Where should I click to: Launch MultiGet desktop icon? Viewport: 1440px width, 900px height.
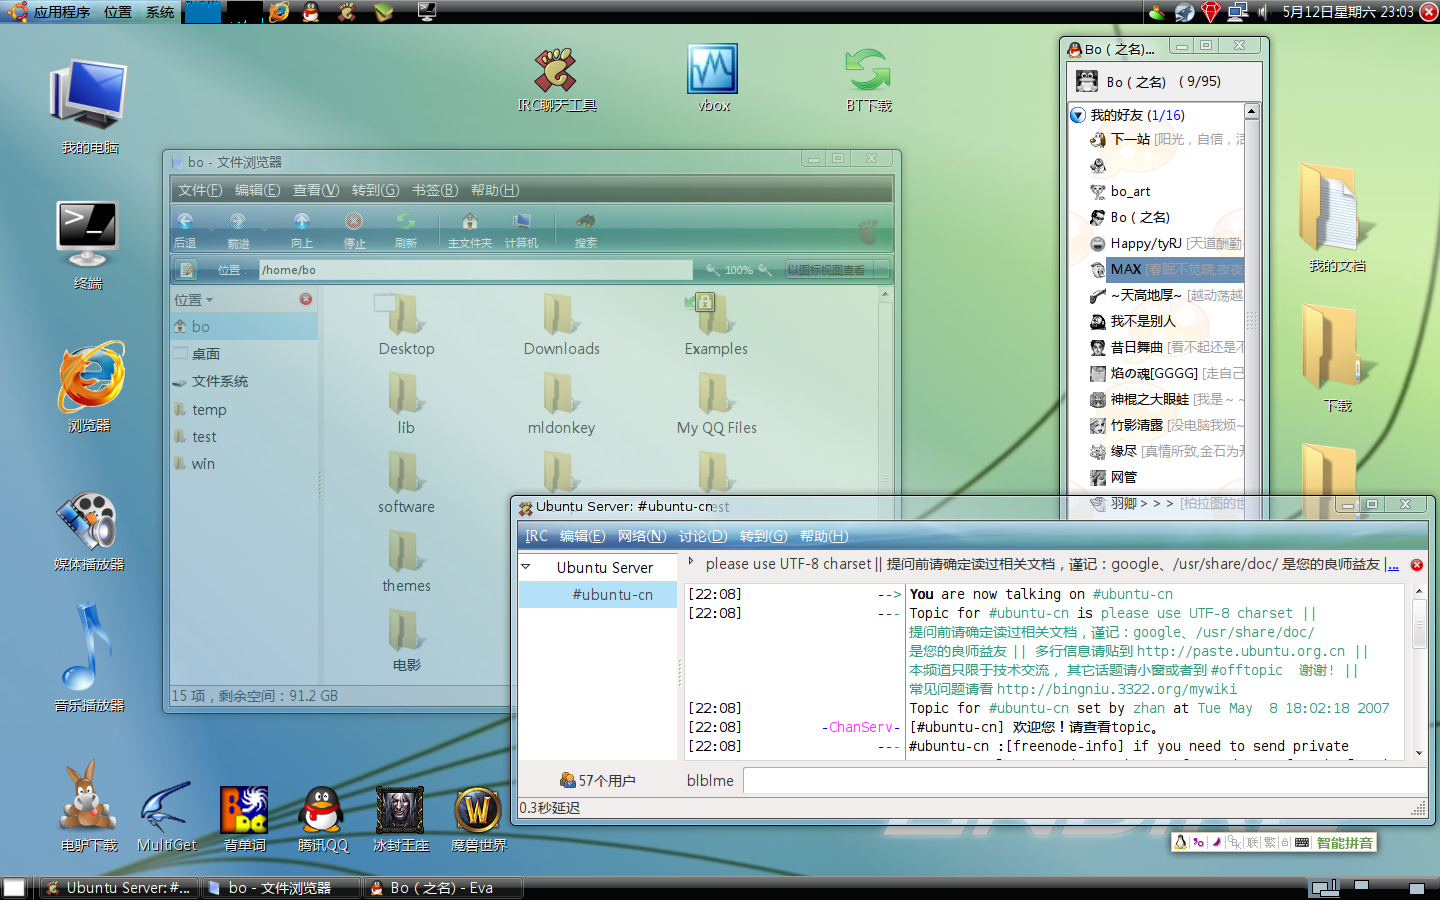(x=166, y=816)
